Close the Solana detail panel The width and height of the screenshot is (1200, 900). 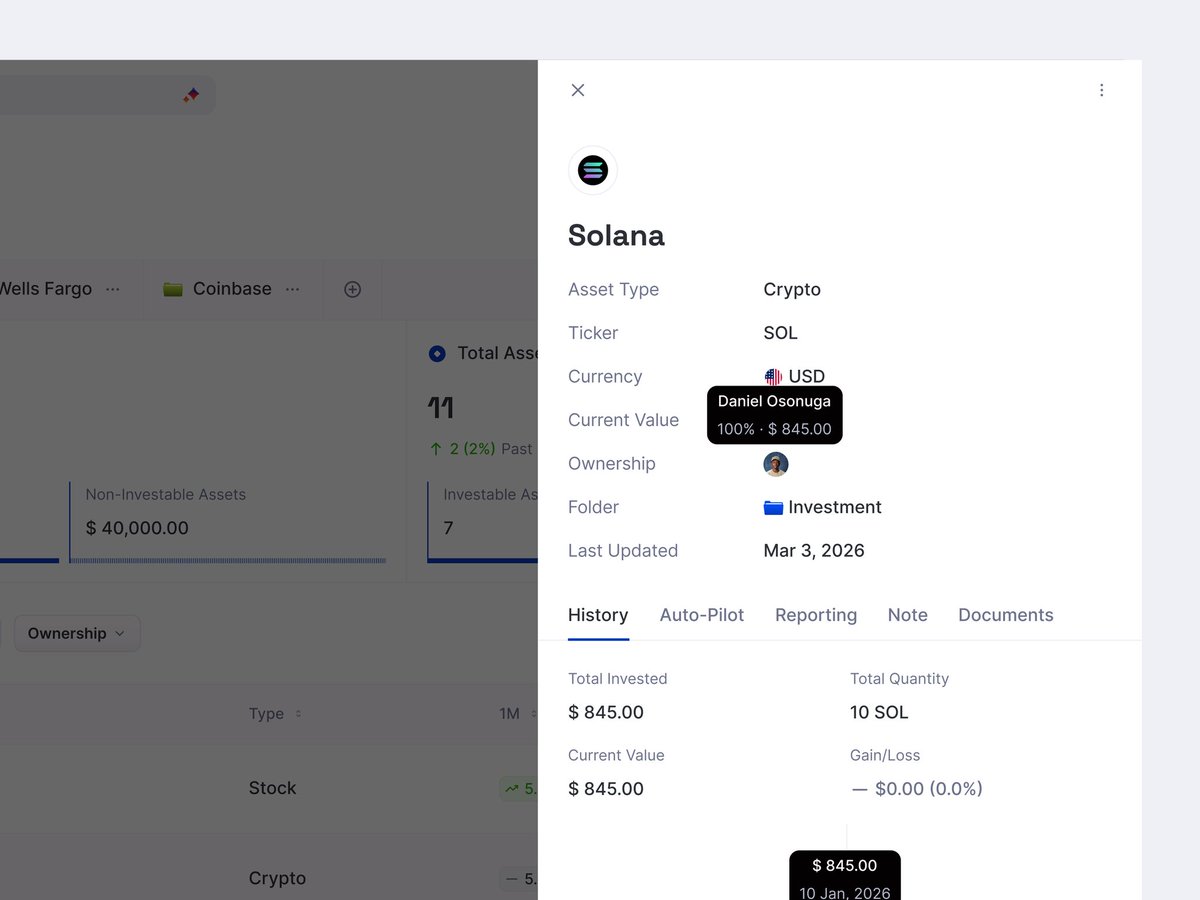coord(578,90)
